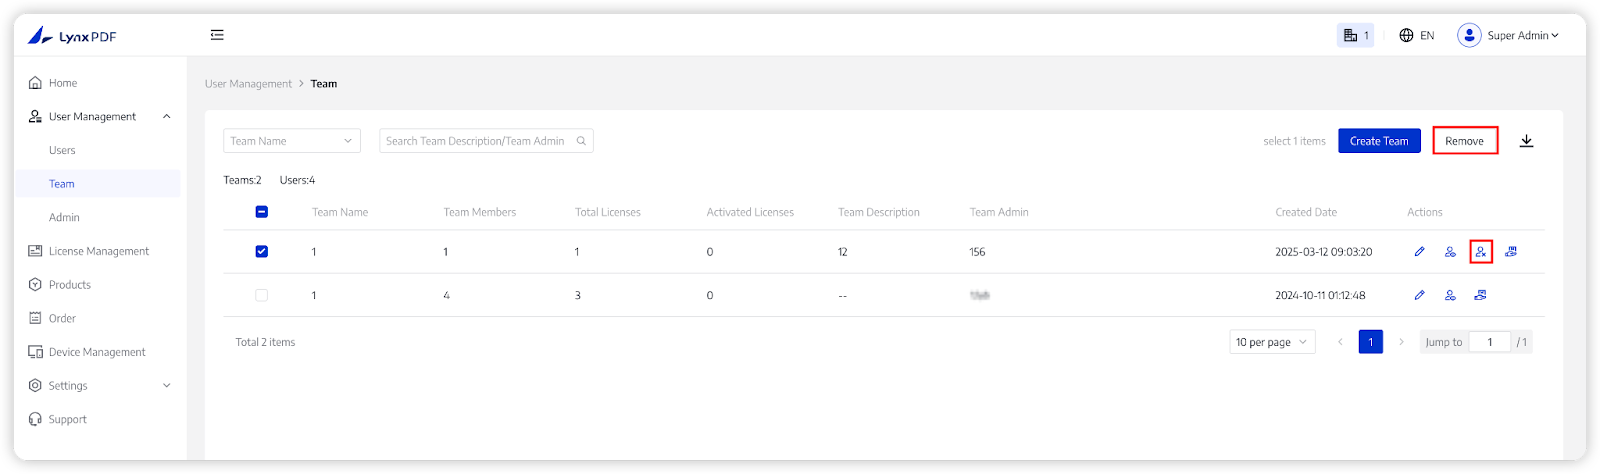Image resolution: width=1600 pixels, height=474 pixels.
Task: Collapse the sidebar with the menu icon
Action: tap(217, 35)
